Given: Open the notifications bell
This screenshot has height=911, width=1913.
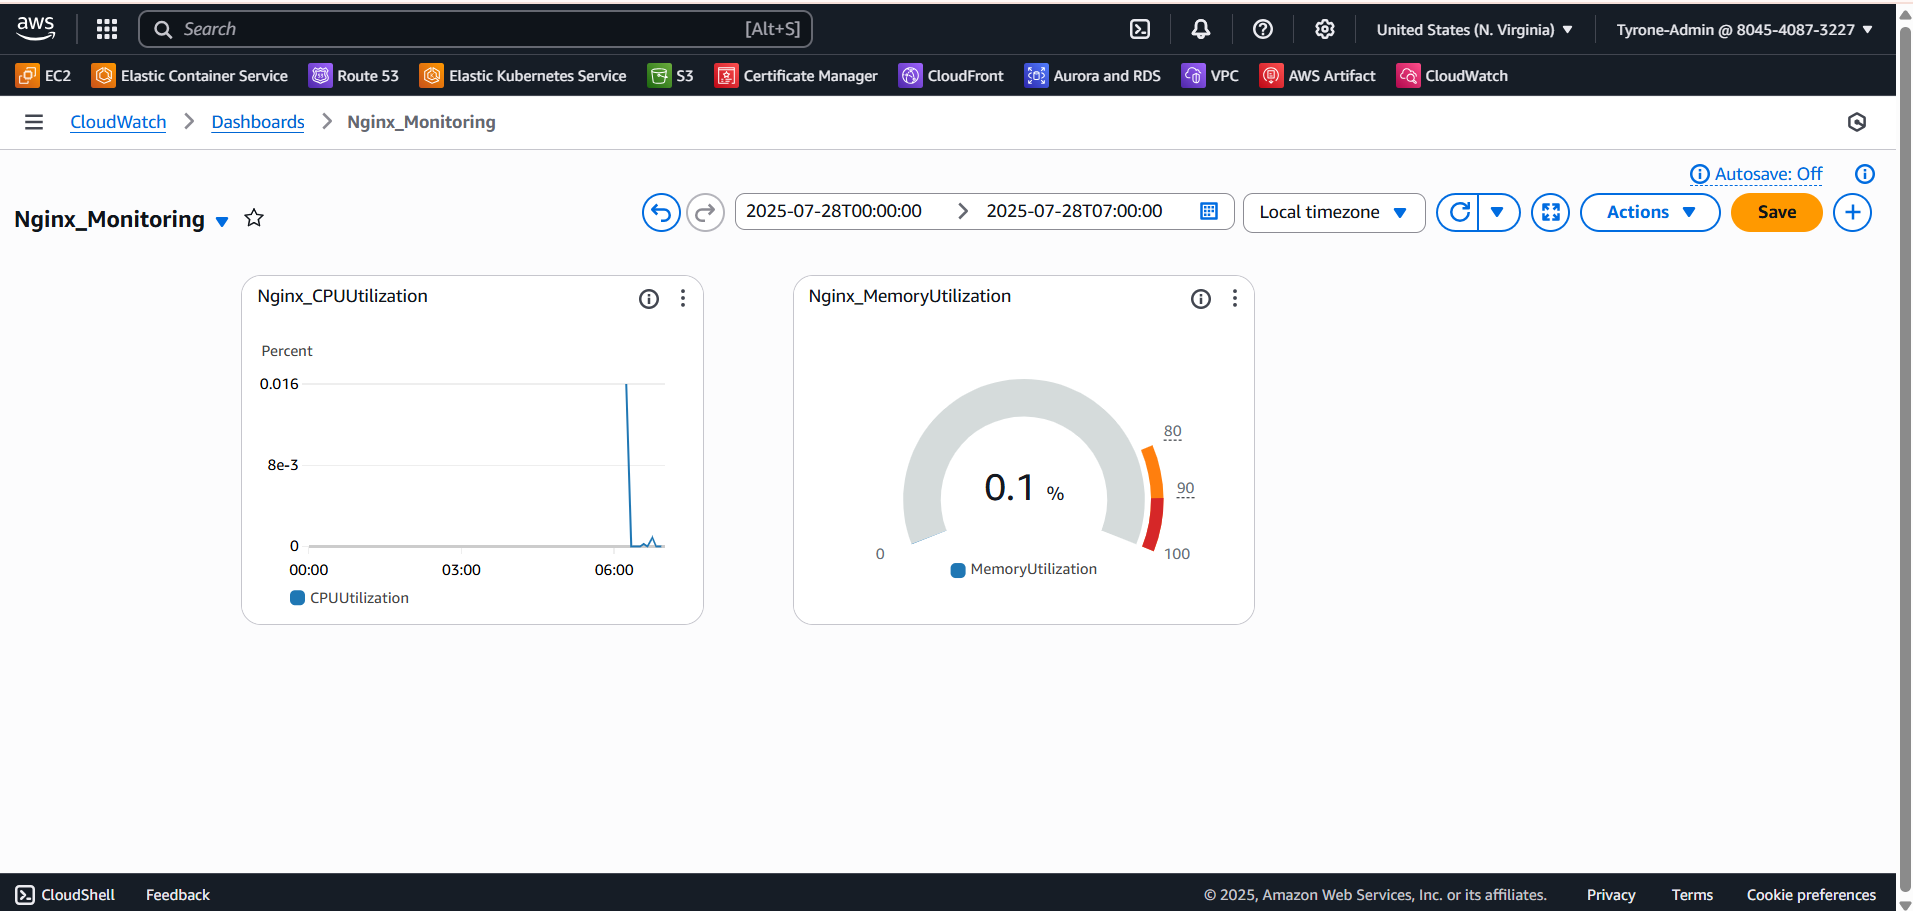Looking at the screenshot, I should point(1201,29).
